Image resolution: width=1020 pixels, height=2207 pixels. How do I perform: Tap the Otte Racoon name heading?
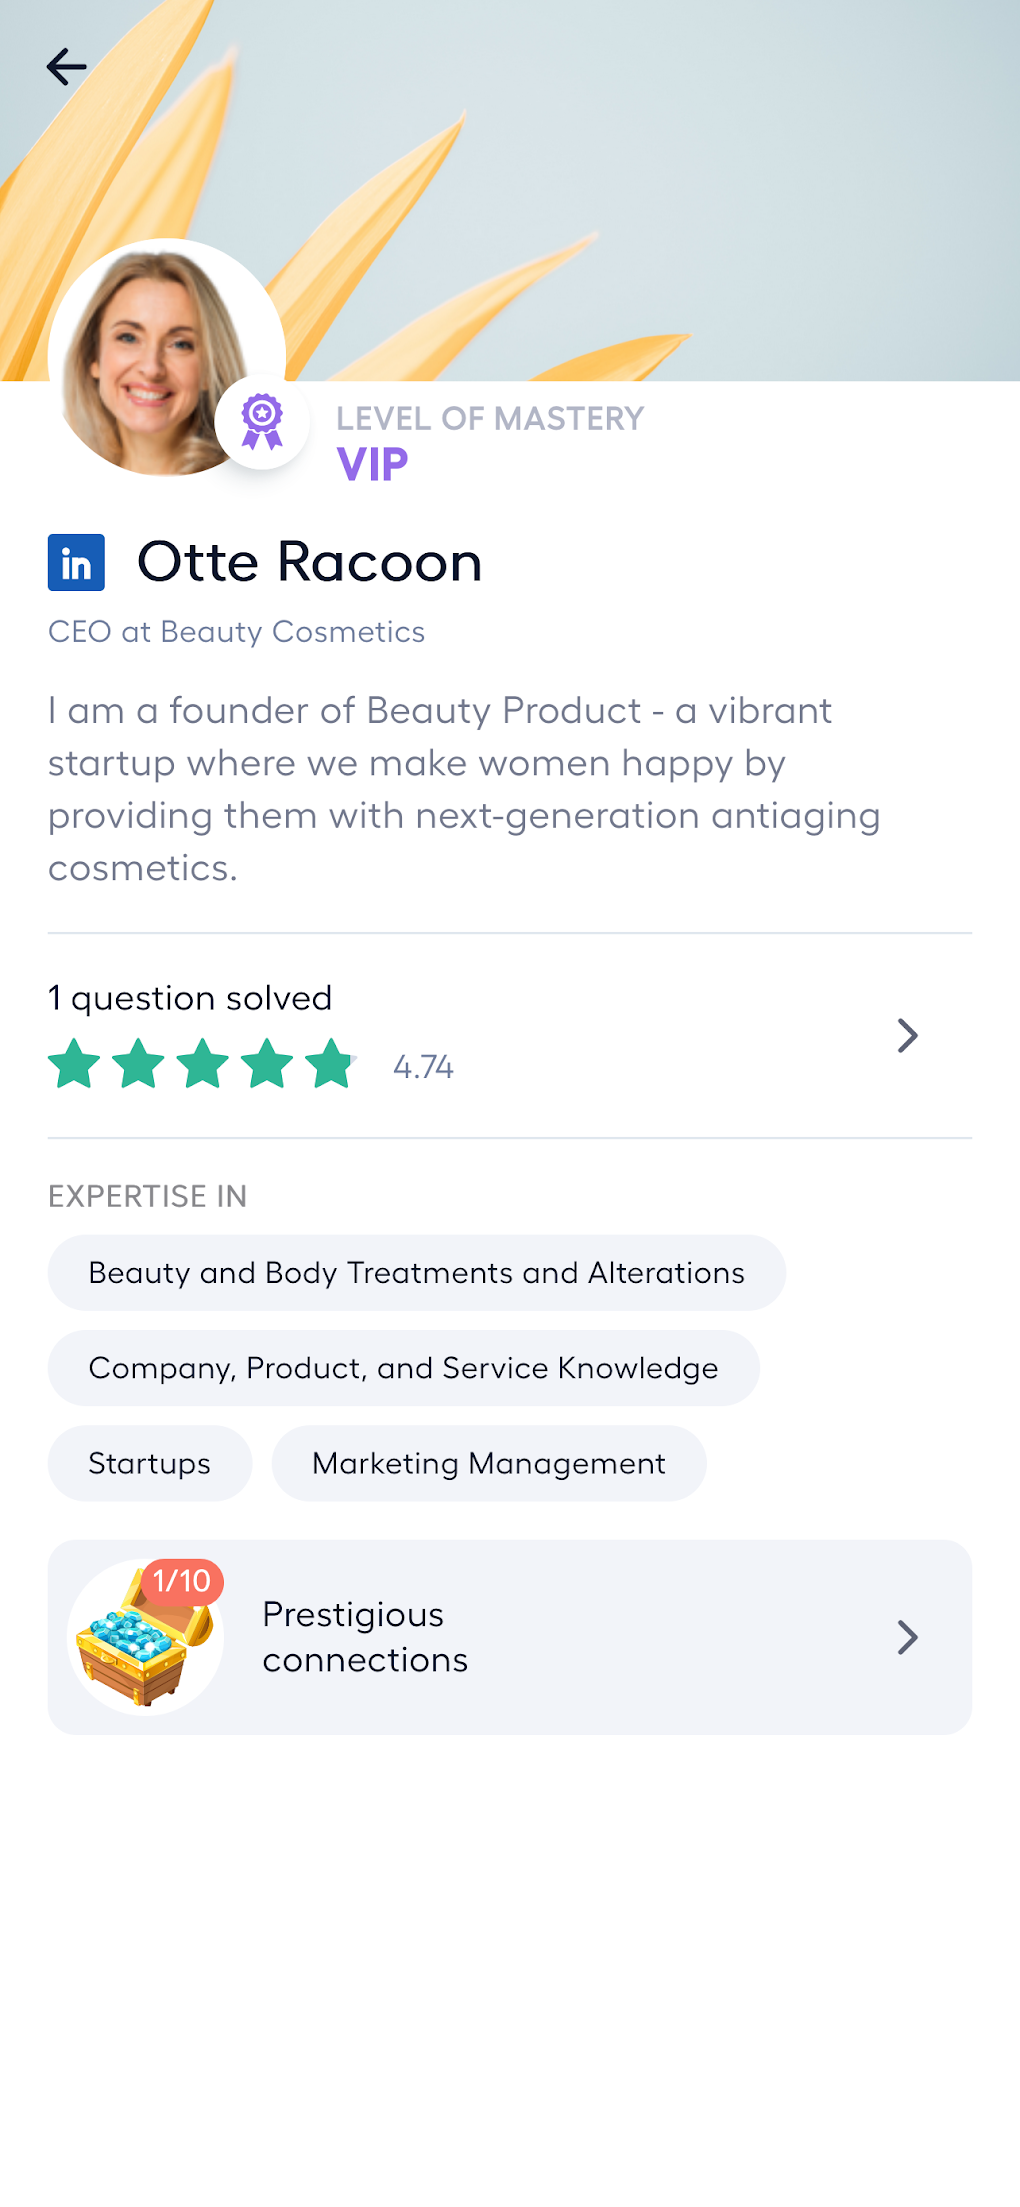tap(310, 562)
